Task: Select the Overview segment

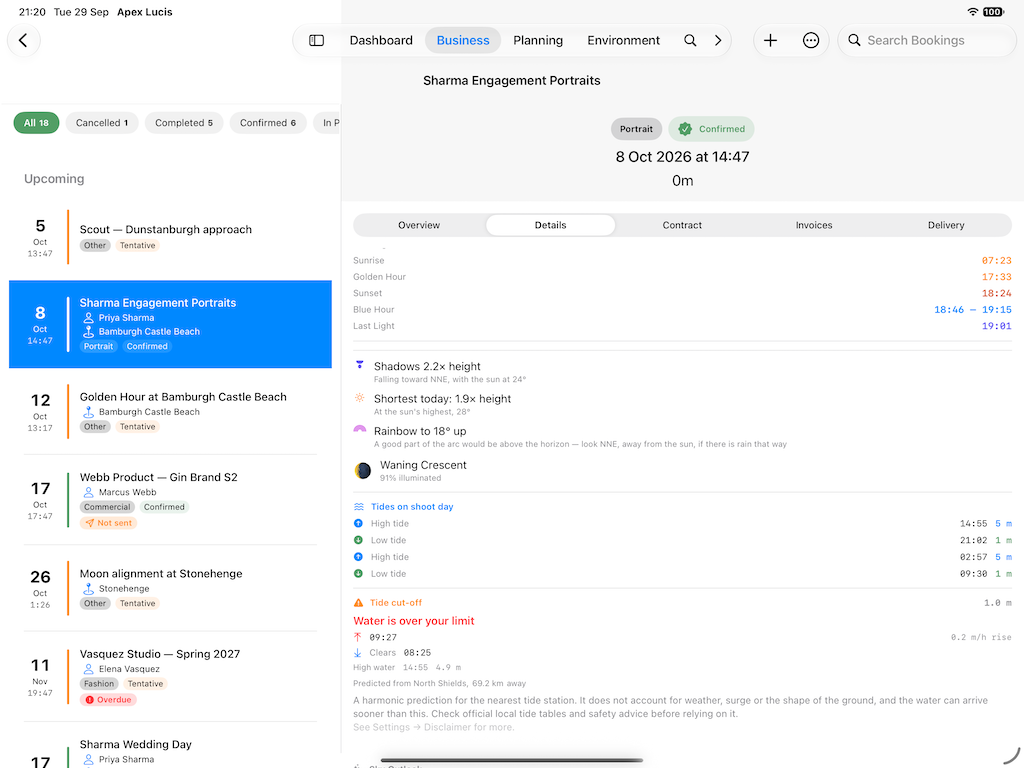Action: pos(419,225)
